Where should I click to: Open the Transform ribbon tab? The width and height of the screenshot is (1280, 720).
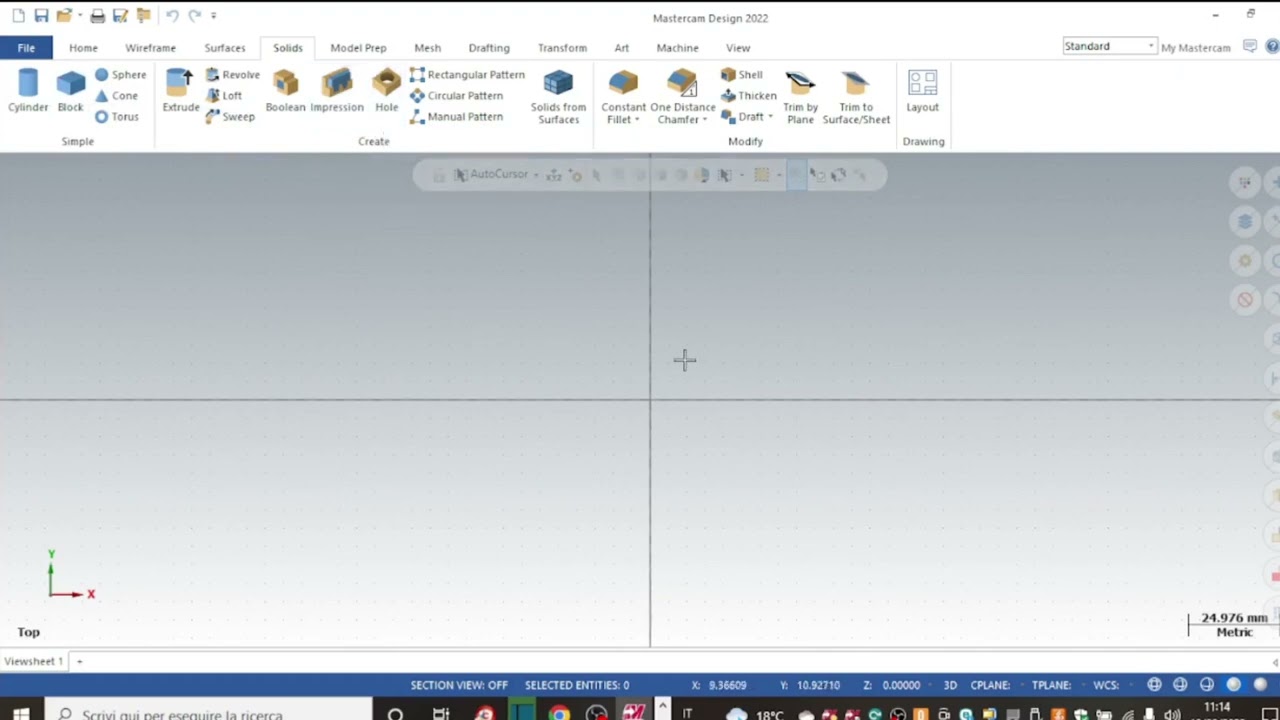point(562,48)
